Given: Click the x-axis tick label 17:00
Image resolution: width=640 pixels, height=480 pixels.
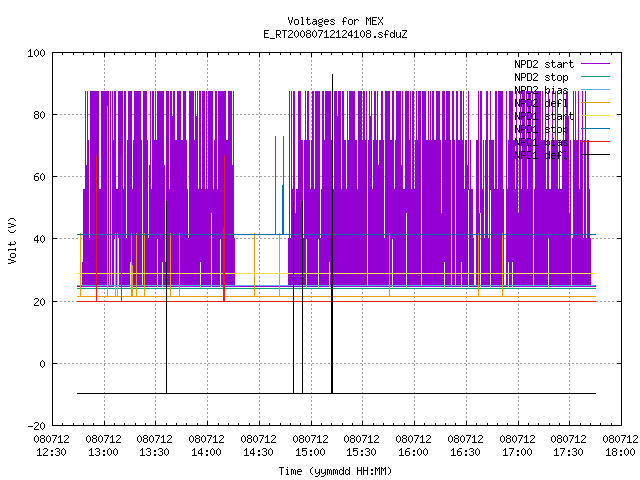Looking at the screenshot, I should click(517, 452).
